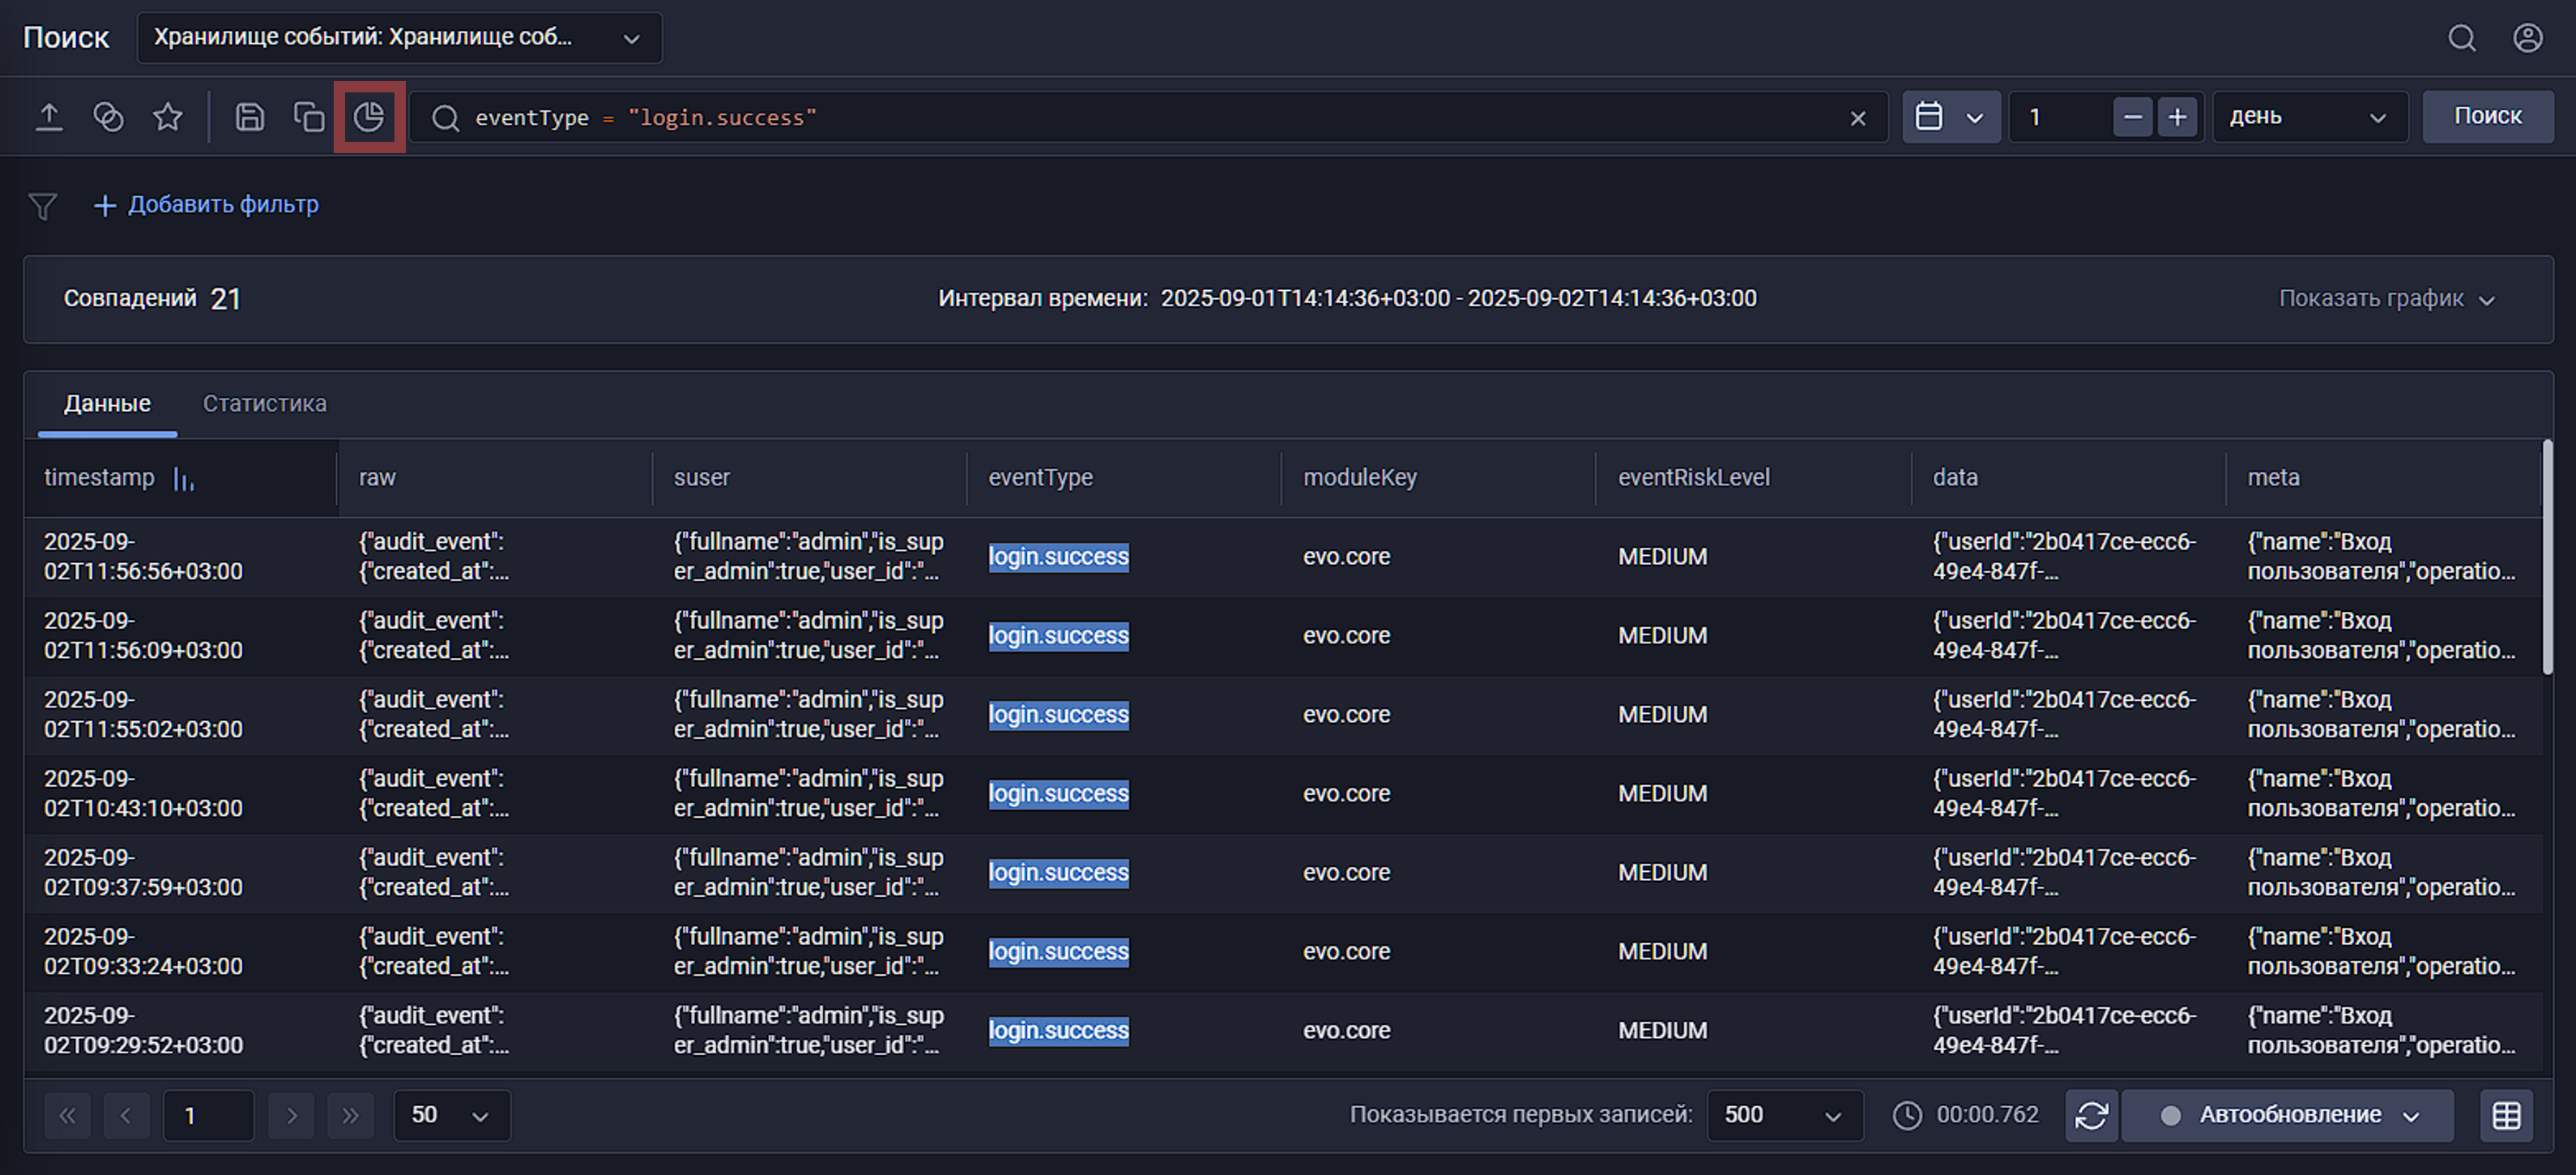This screenshot has width=2576, height=1175.
Task: Click the global search magnifier icon
Action: [x=2462, y=38]
